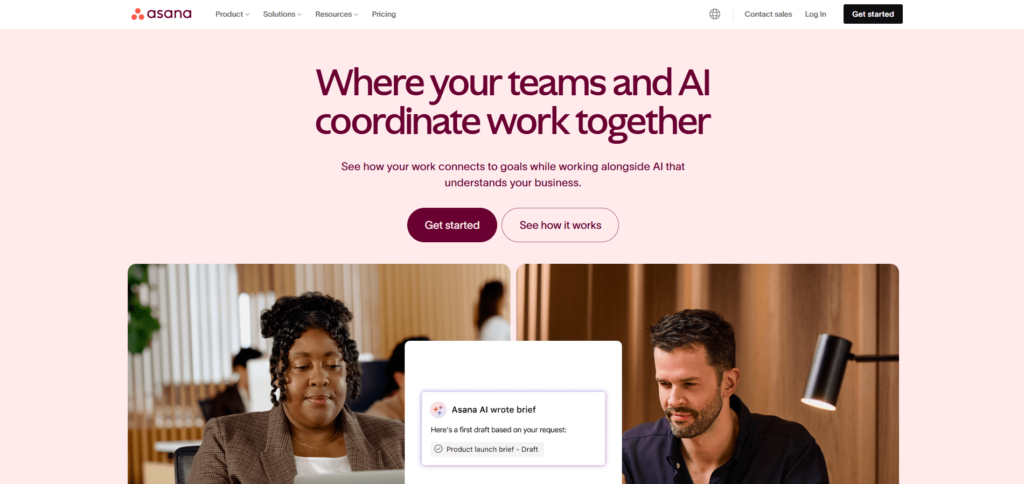Expand the Resources dropdown menu
Viewport: 1024px width, 484px height.
click(x=336, y=14)
